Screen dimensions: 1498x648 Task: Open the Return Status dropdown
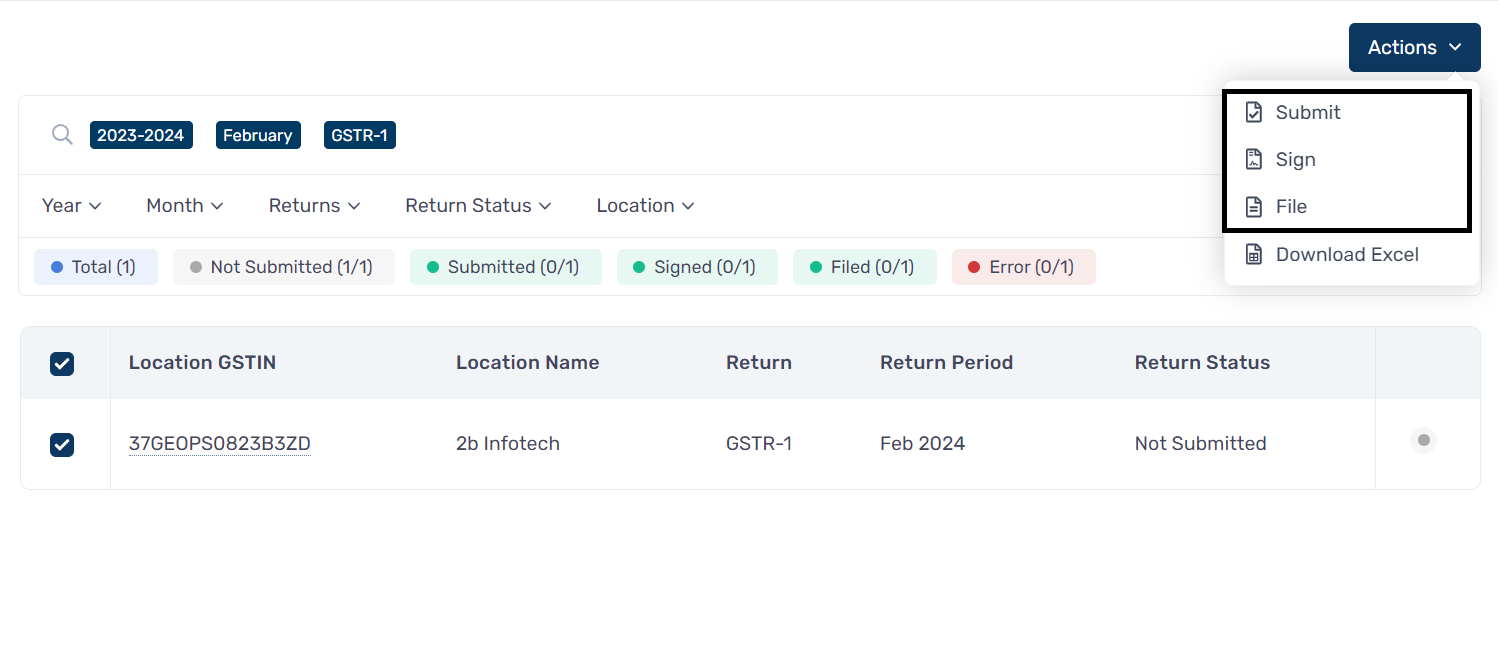tap(477, 206)
